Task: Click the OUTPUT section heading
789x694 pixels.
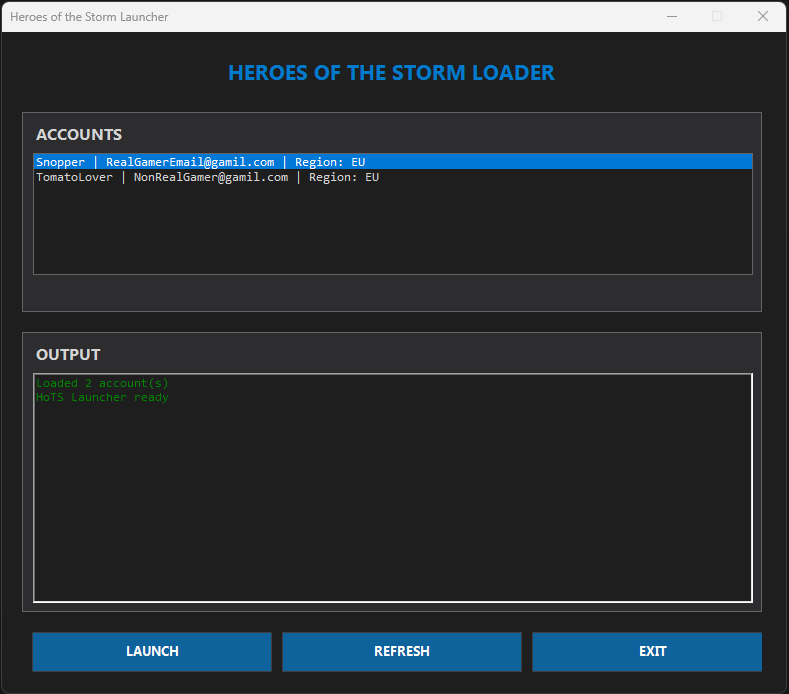Action: pyautogui.click(x=68, y=354)
